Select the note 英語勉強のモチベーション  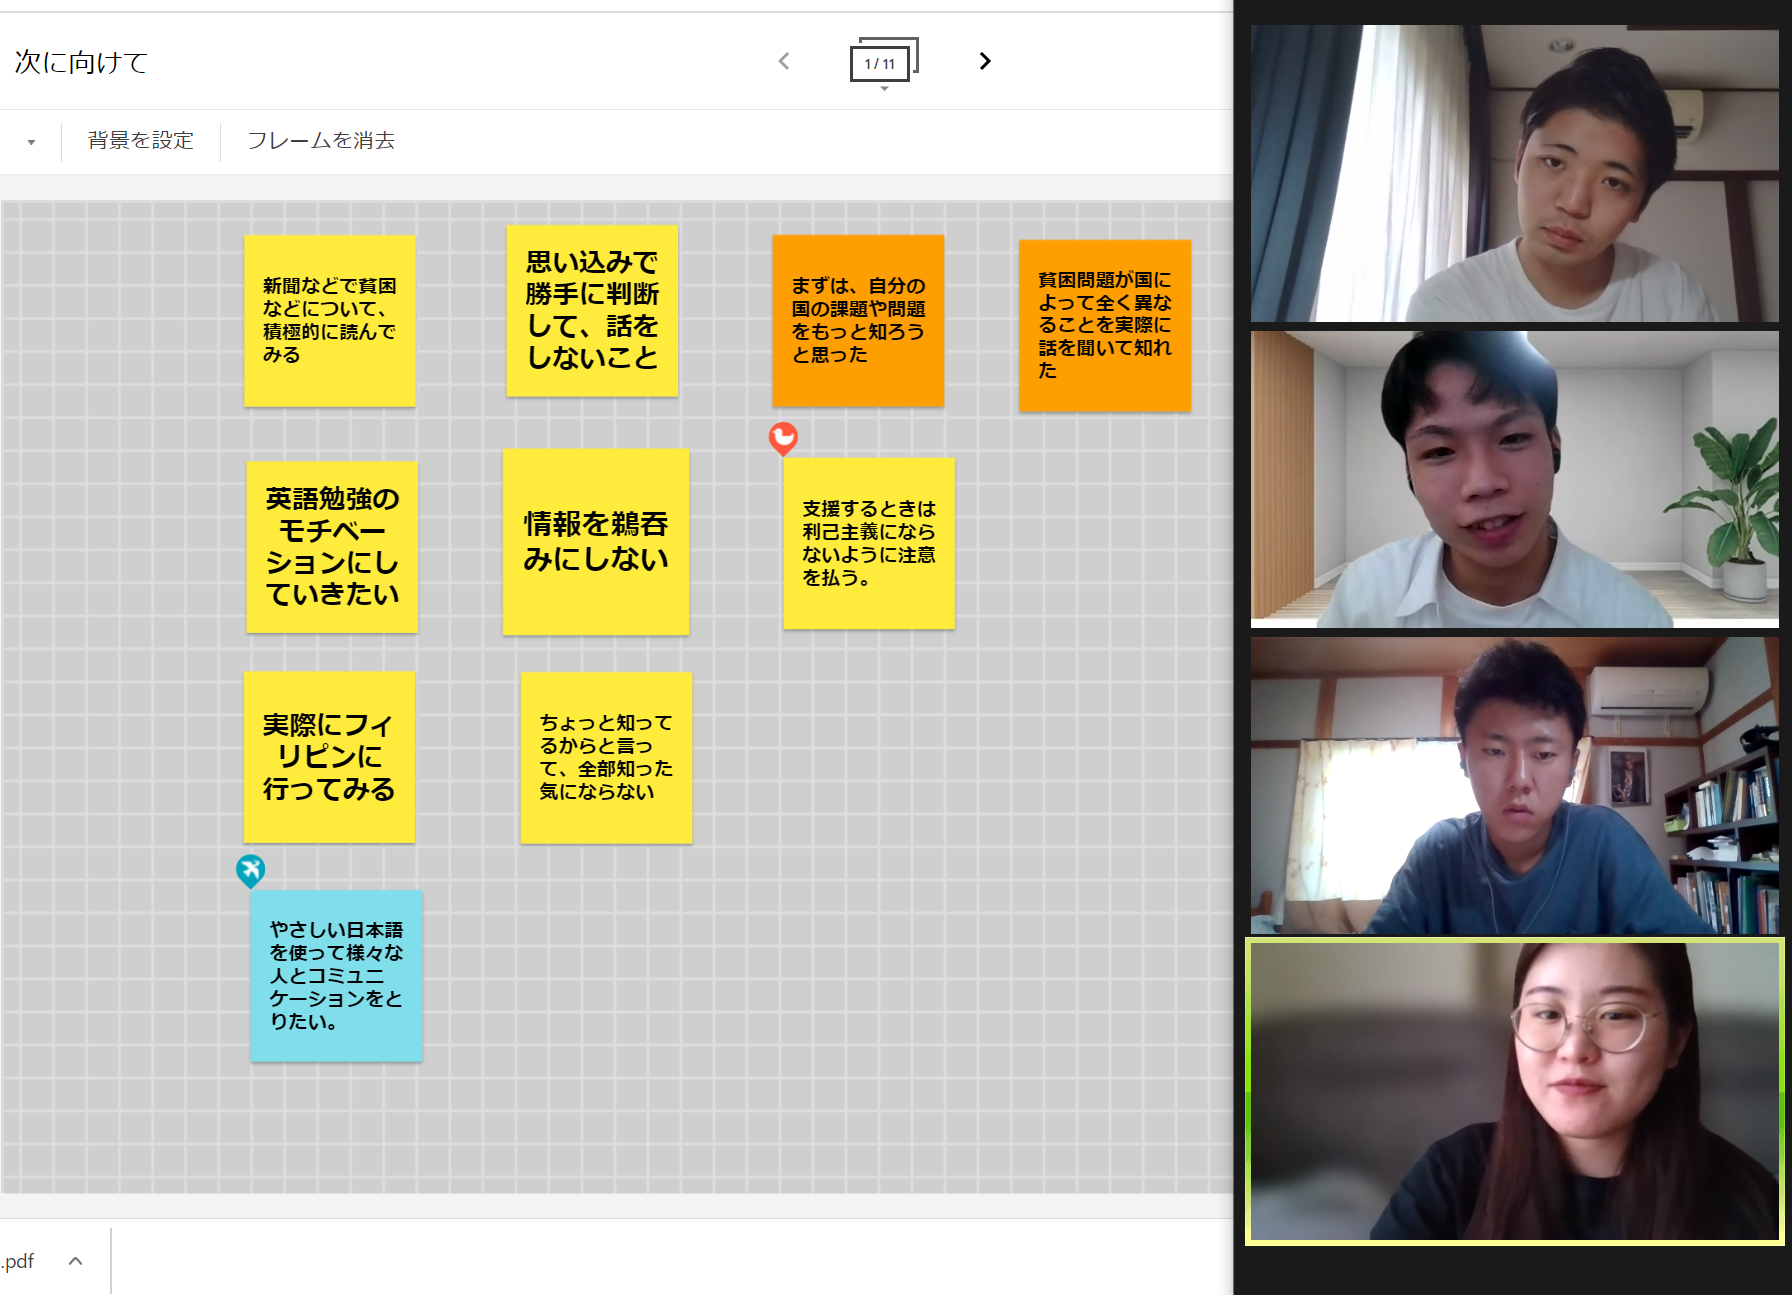click(332, 547)
